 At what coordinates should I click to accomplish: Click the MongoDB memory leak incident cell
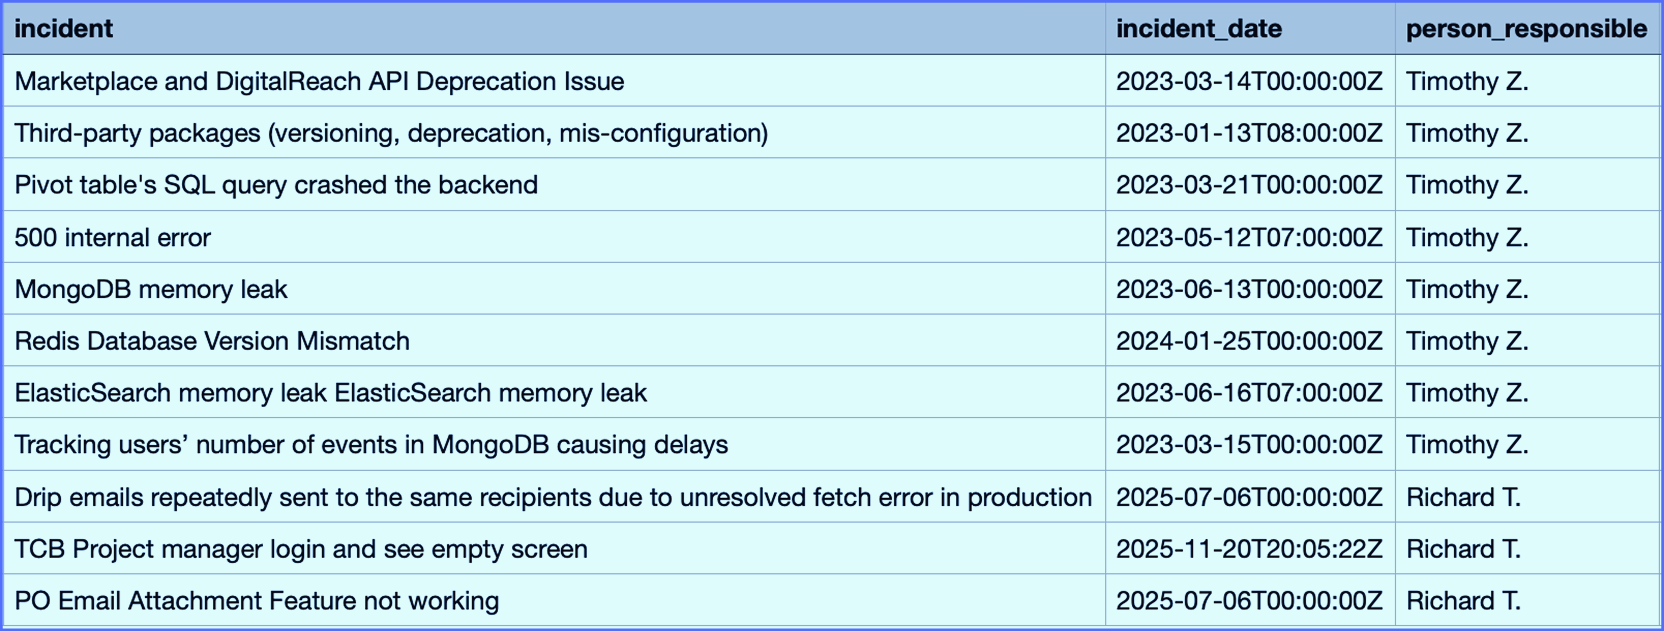[151, 289]
